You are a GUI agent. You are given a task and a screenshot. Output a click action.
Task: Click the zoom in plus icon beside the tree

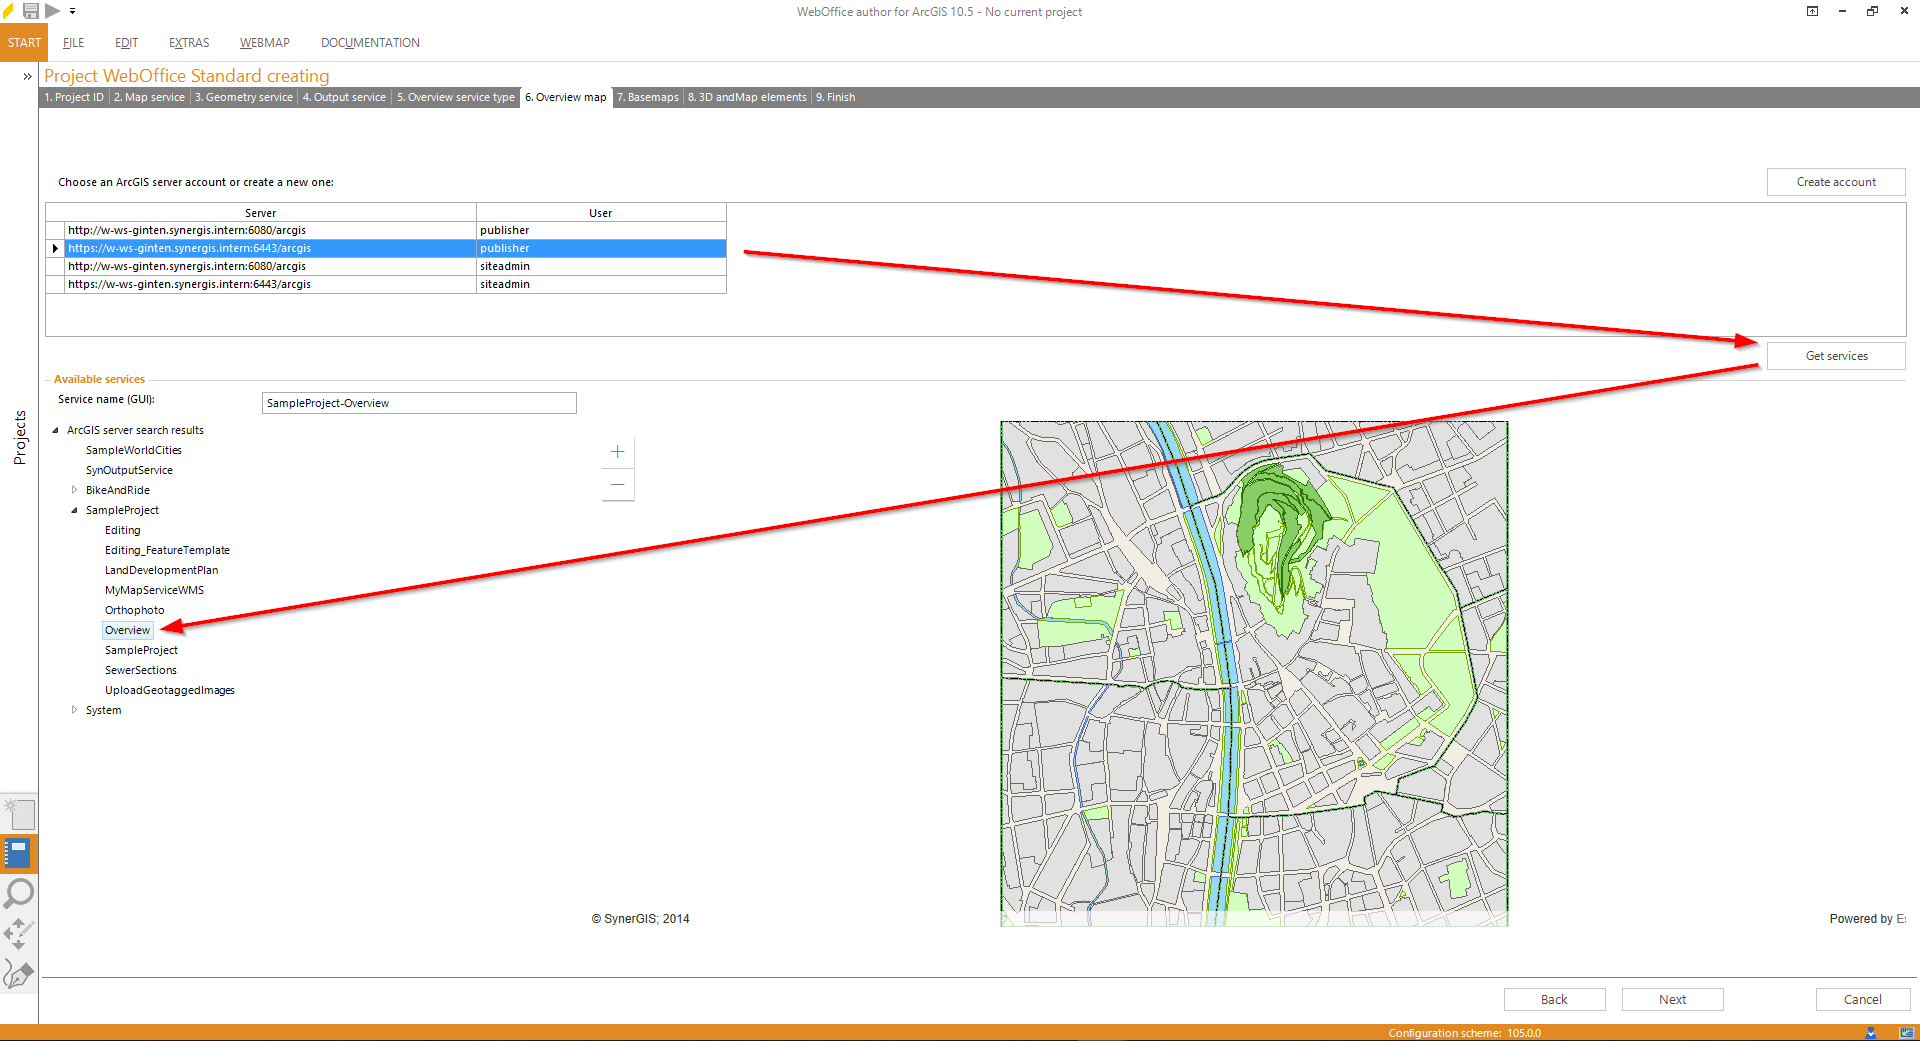[x=618, y=451]
